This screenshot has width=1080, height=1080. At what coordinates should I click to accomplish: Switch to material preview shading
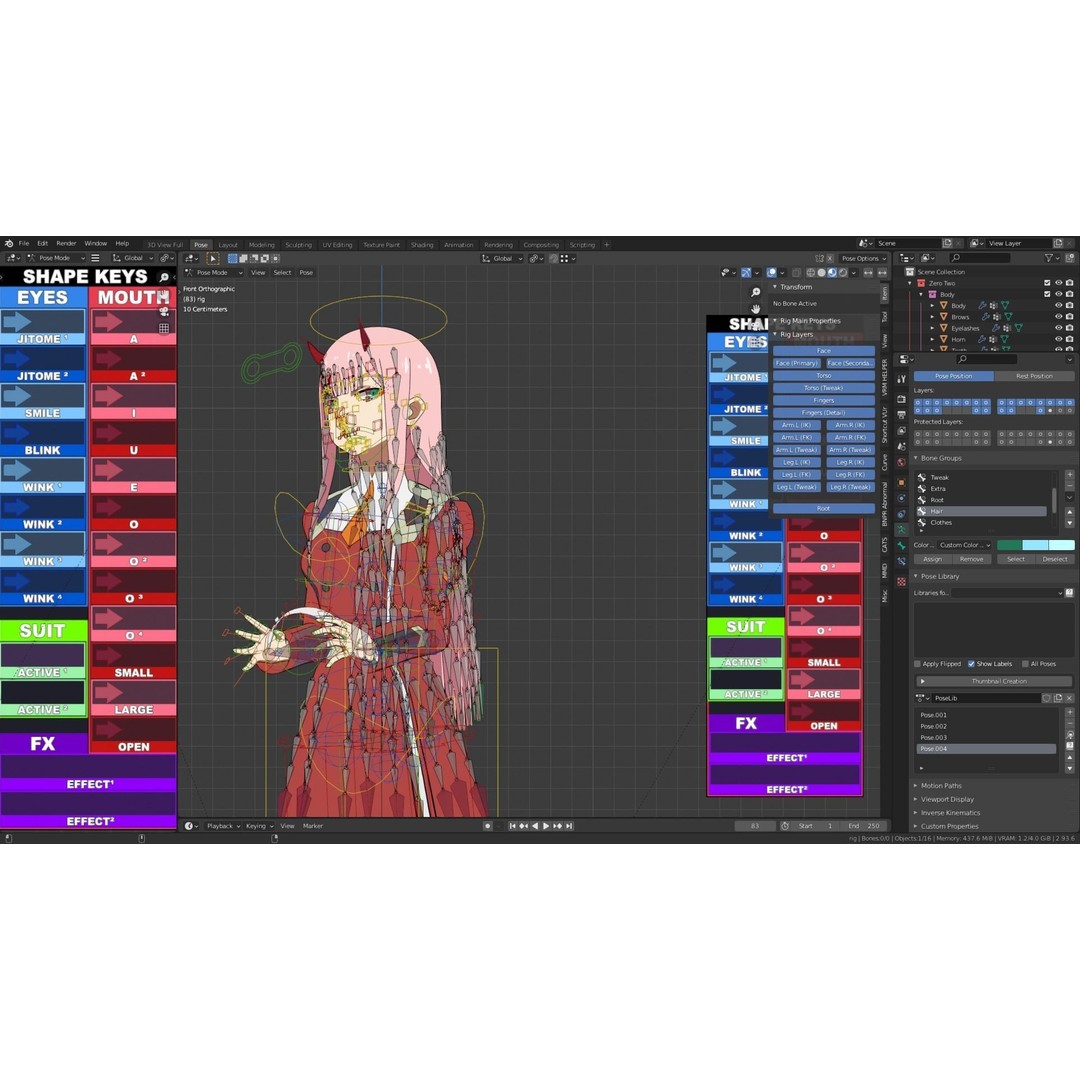pyautogui.click(x=832, y=273)
